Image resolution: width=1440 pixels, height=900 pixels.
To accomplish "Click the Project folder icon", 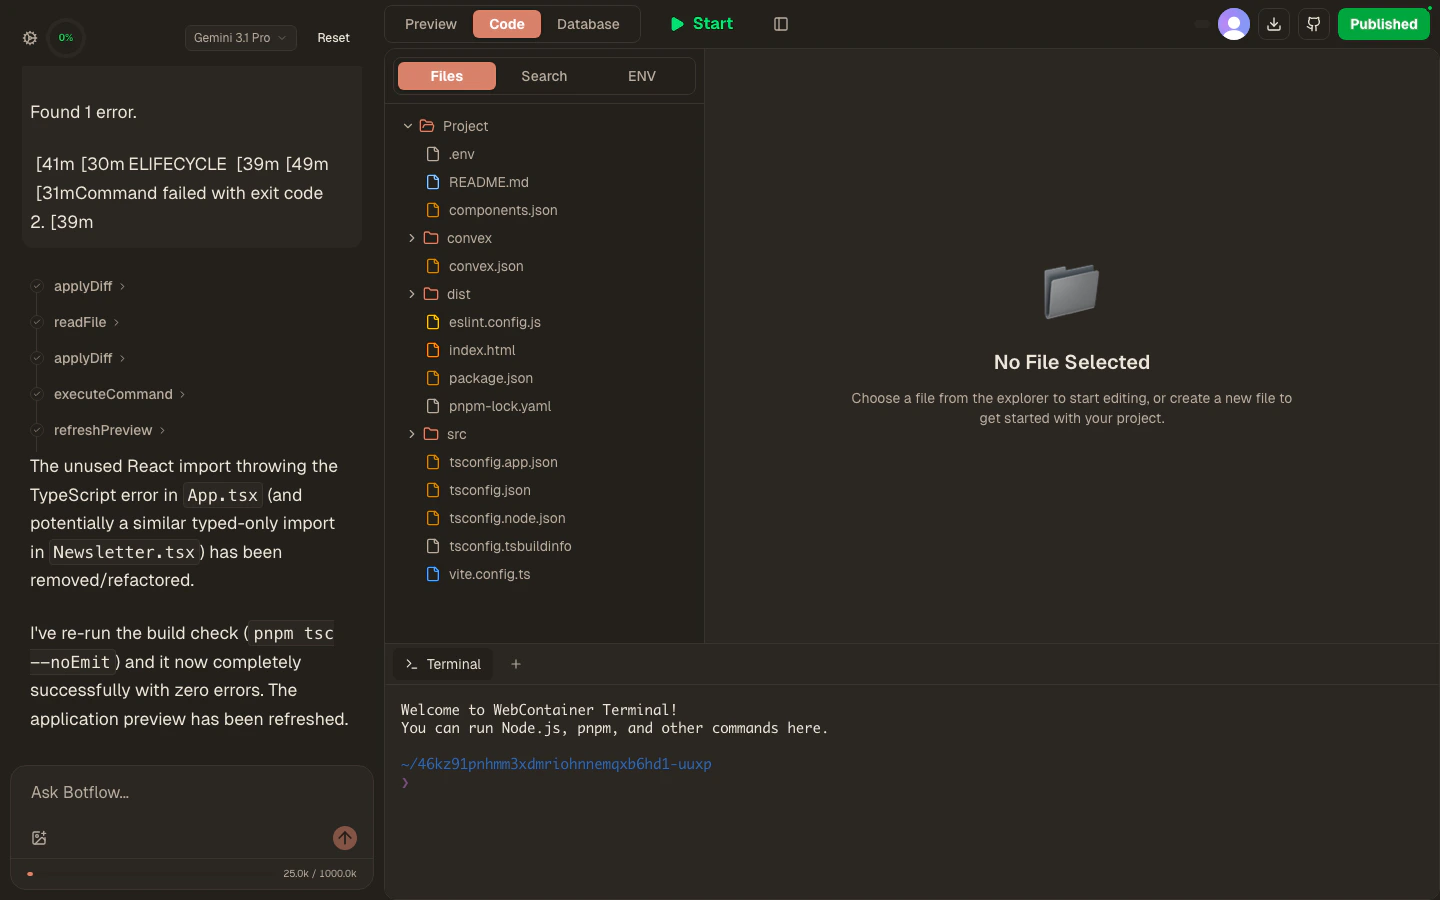I will [427, 126].
